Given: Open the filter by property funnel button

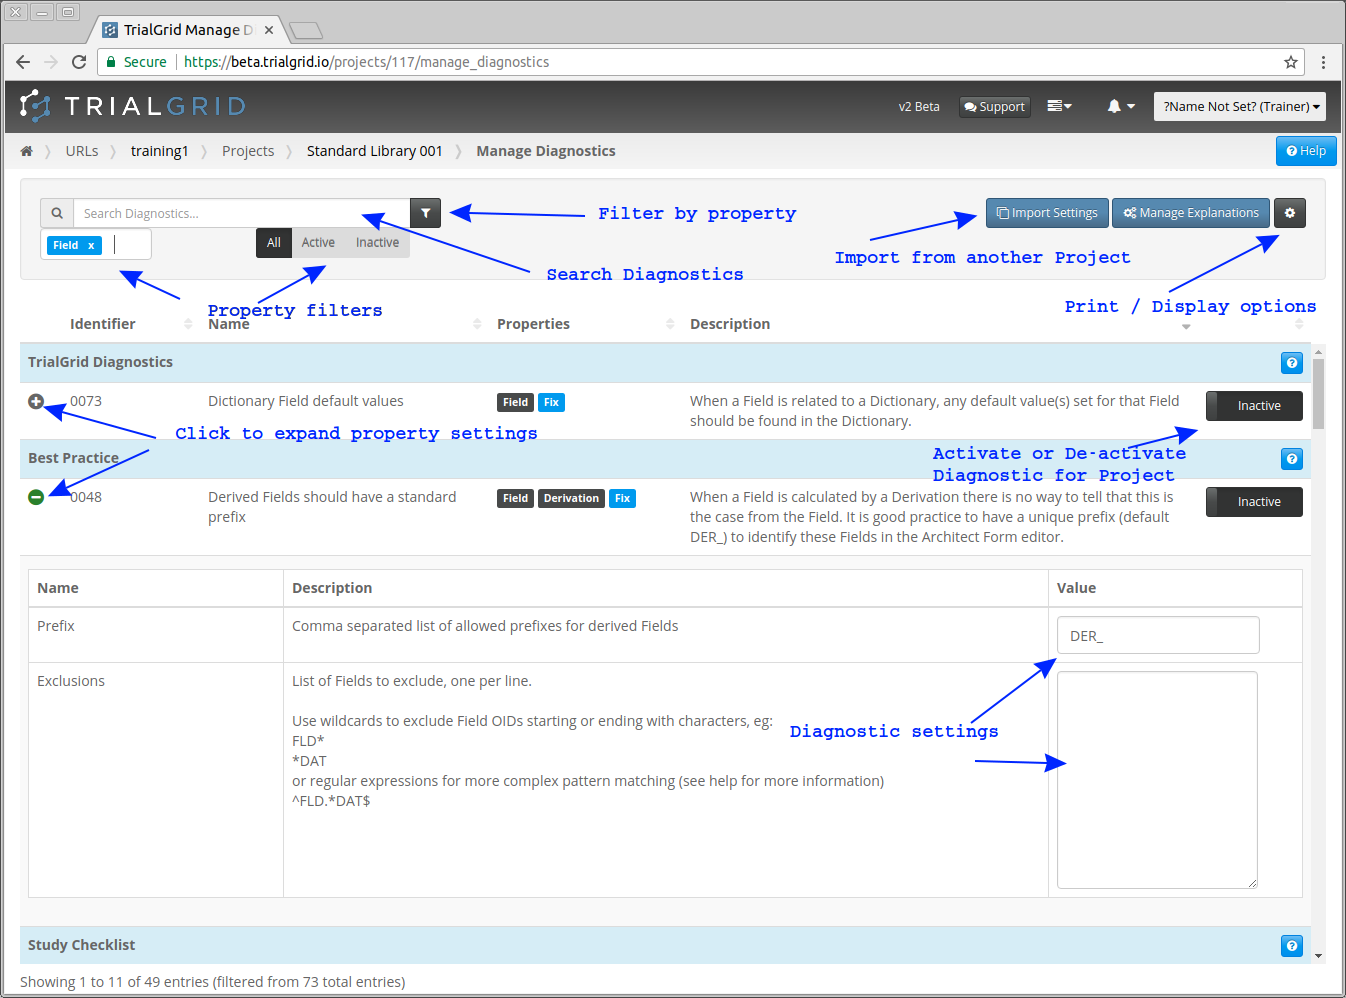Looking at the screenshot, I should 426,213.
